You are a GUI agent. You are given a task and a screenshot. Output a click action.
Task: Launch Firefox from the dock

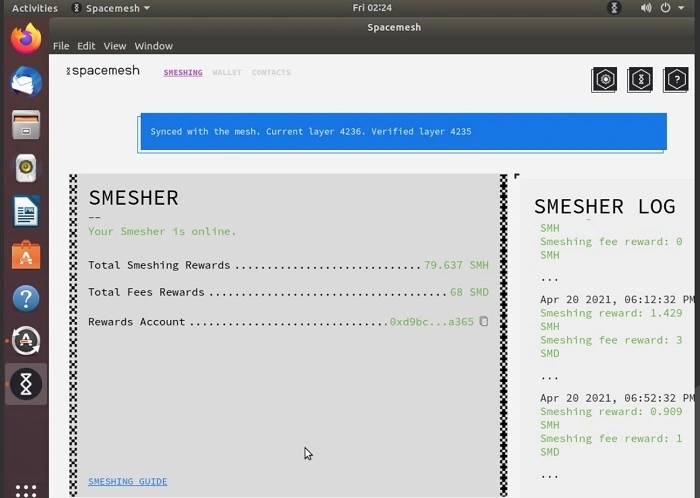[26, 39]
